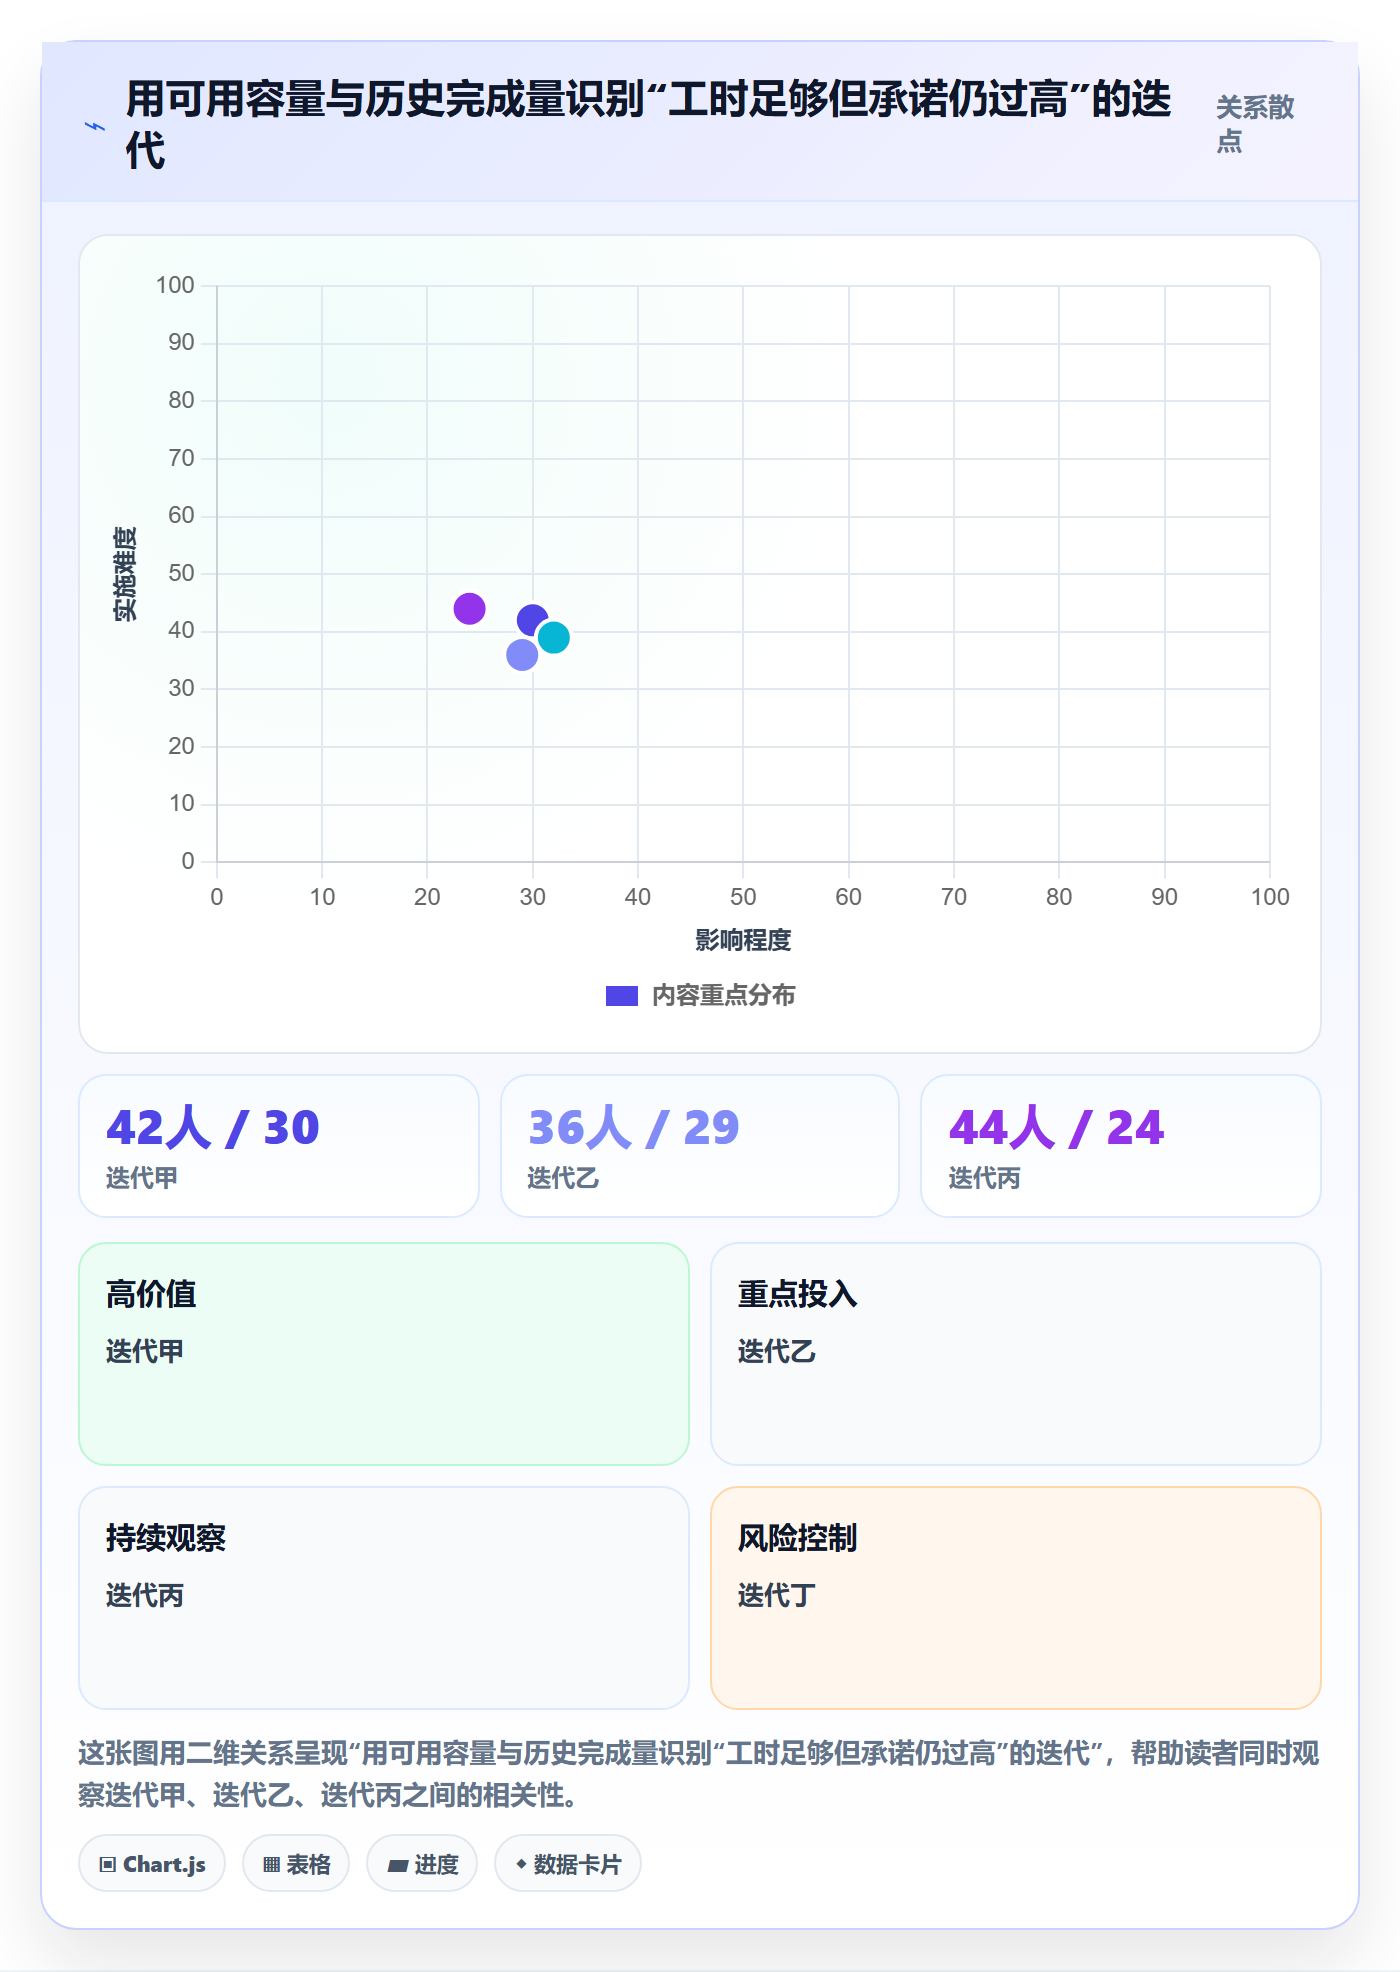Click the 进度 tag chip
The width and height of the screenshot is (1400, 1972).
point(422,1864)
